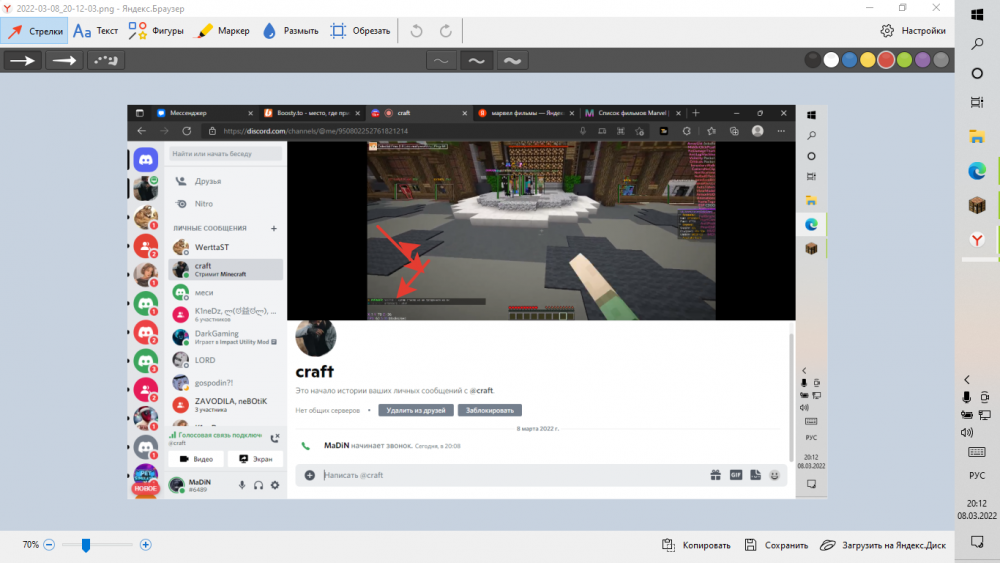
Task: Open Cortana circle icon on taskbar
Action: [x=977, y=73]
